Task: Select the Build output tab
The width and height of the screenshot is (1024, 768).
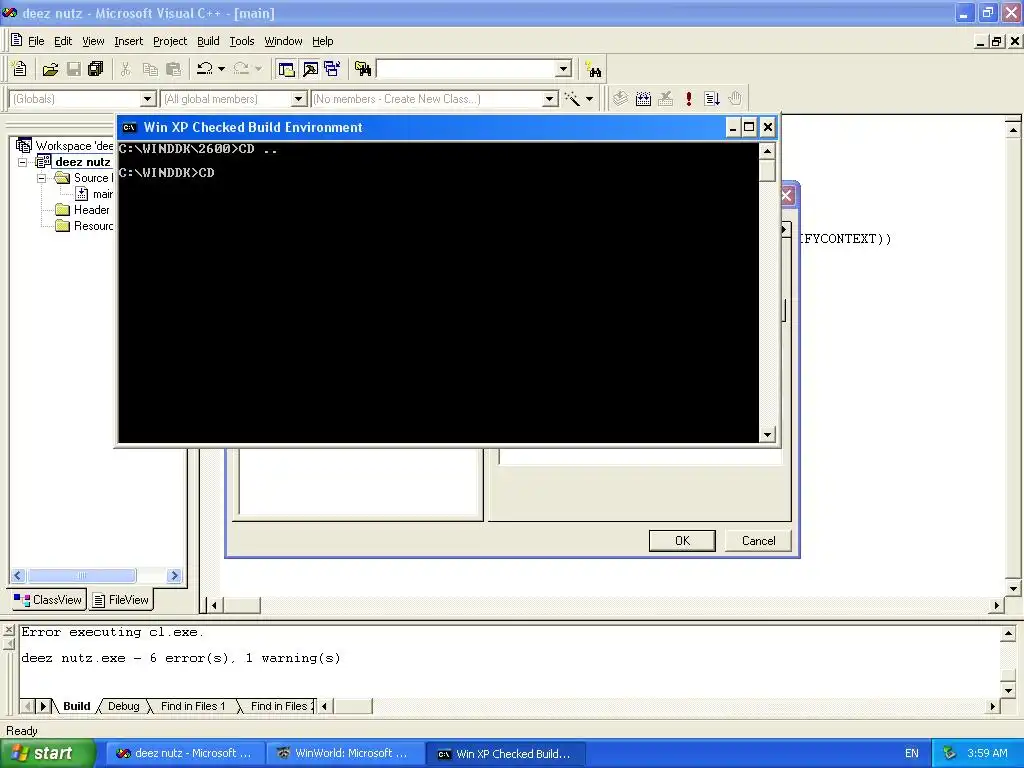Action: tap(76, 706)
